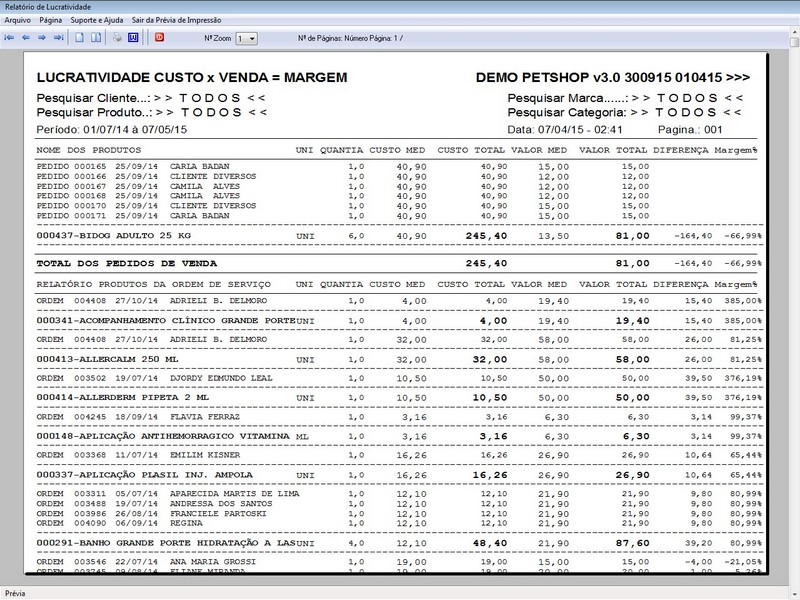Click the TOTAL DOS PEDIDOS DE VENDA row
This screenshot has height=600, width=800.
(120, 263)
